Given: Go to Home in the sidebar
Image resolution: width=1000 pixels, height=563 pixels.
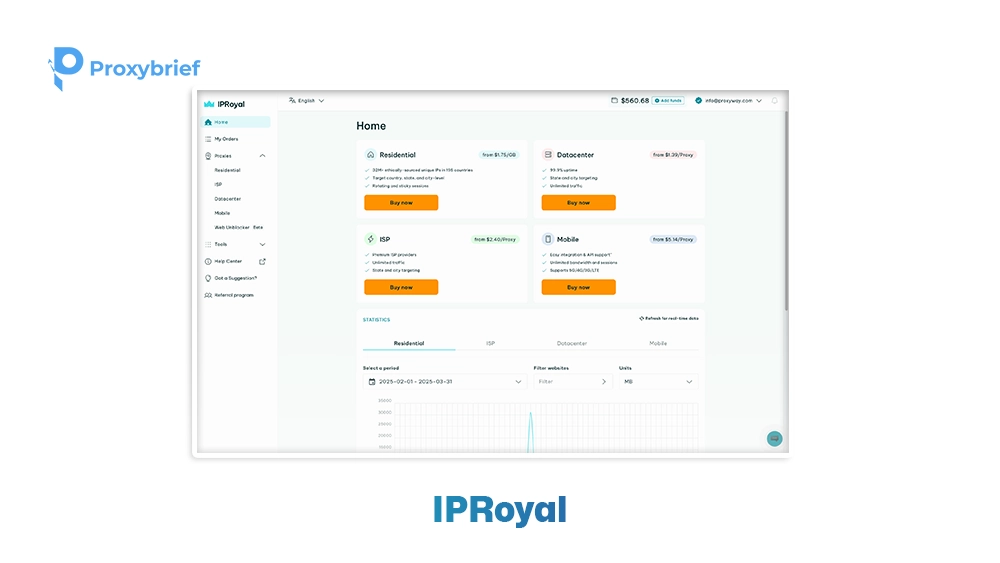Looking at the screenshot, I should [236, 122].
